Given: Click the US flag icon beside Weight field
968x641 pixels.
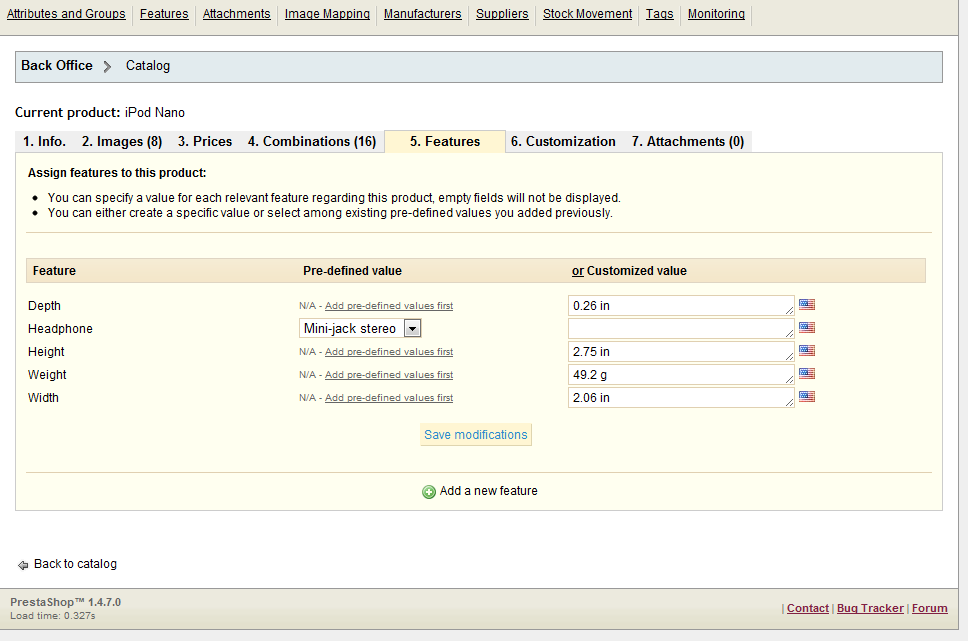Looking at the screenshot, I should pyautogui.click(x=807, y=374).
